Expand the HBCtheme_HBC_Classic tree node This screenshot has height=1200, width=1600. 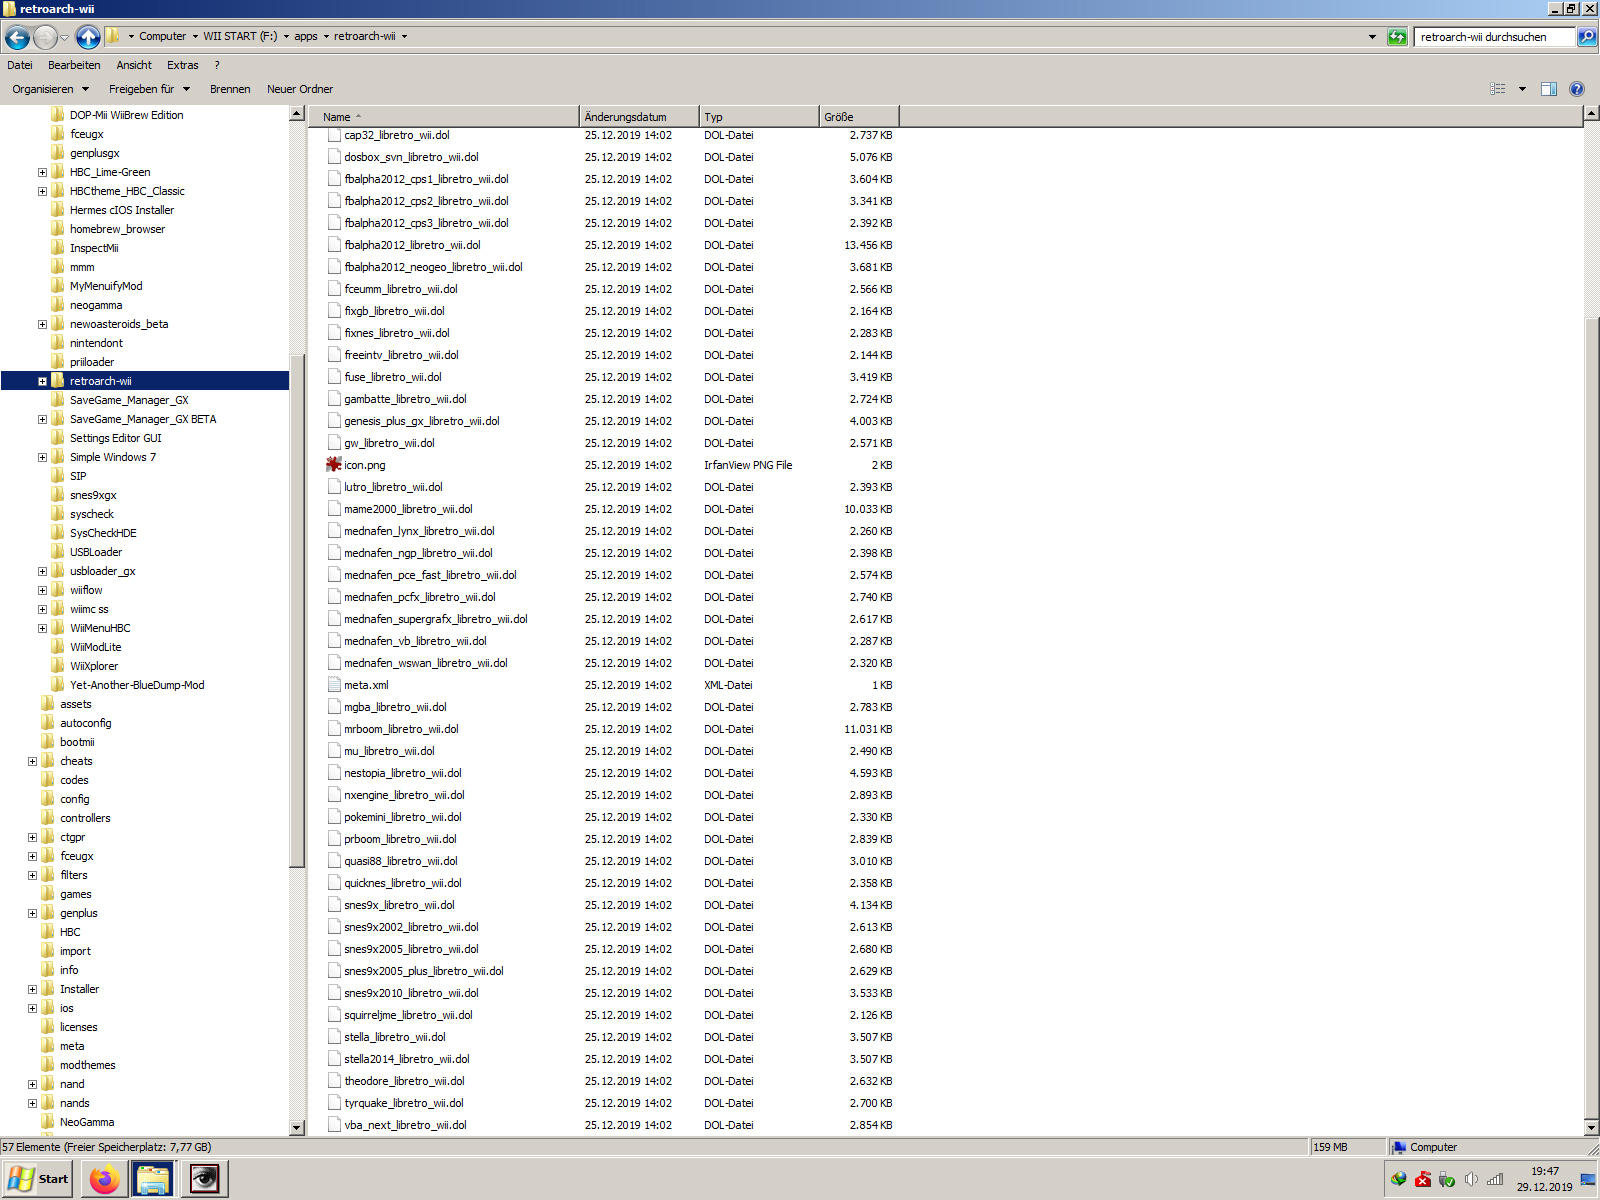coord(42,191)
